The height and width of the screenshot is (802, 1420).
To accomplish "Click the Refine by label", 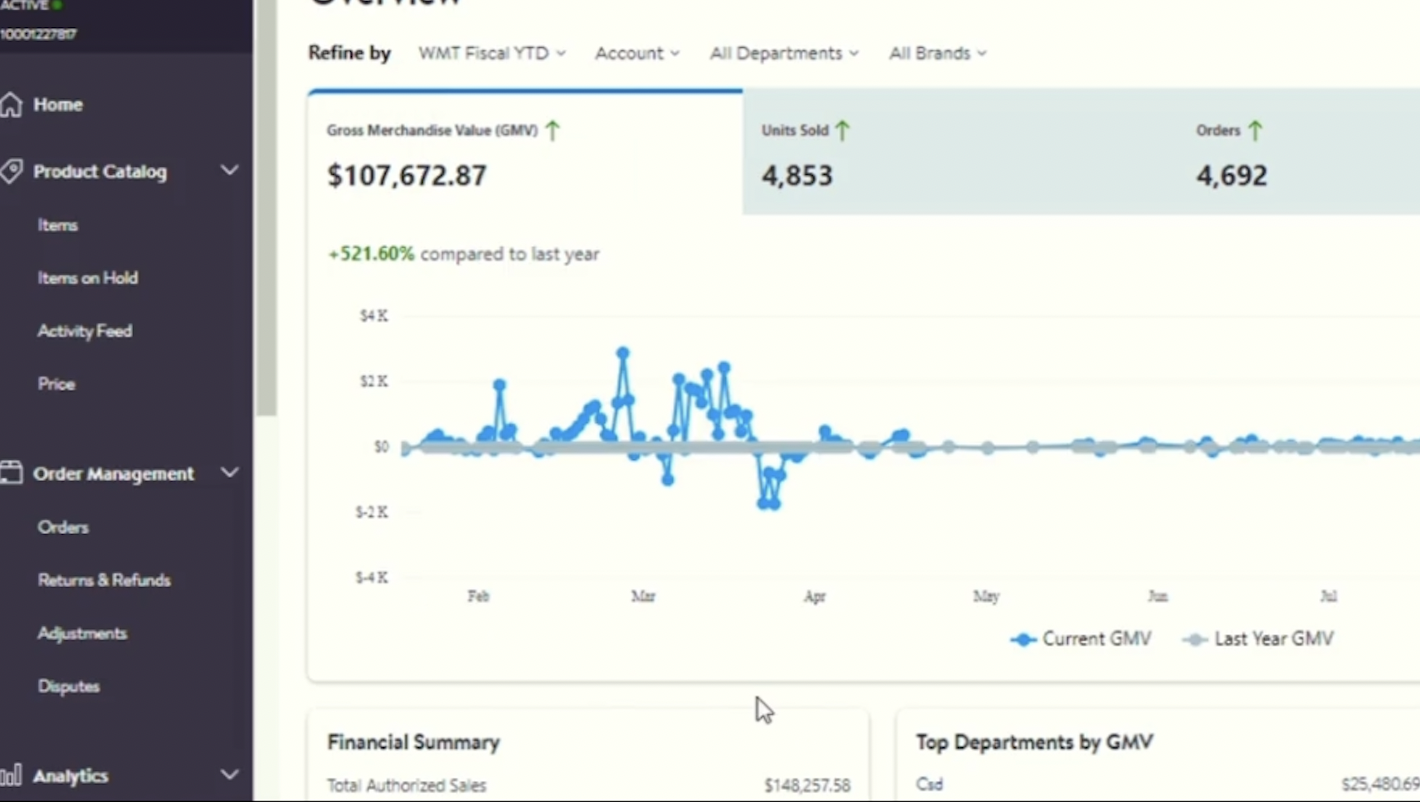I will pos(349,53).
